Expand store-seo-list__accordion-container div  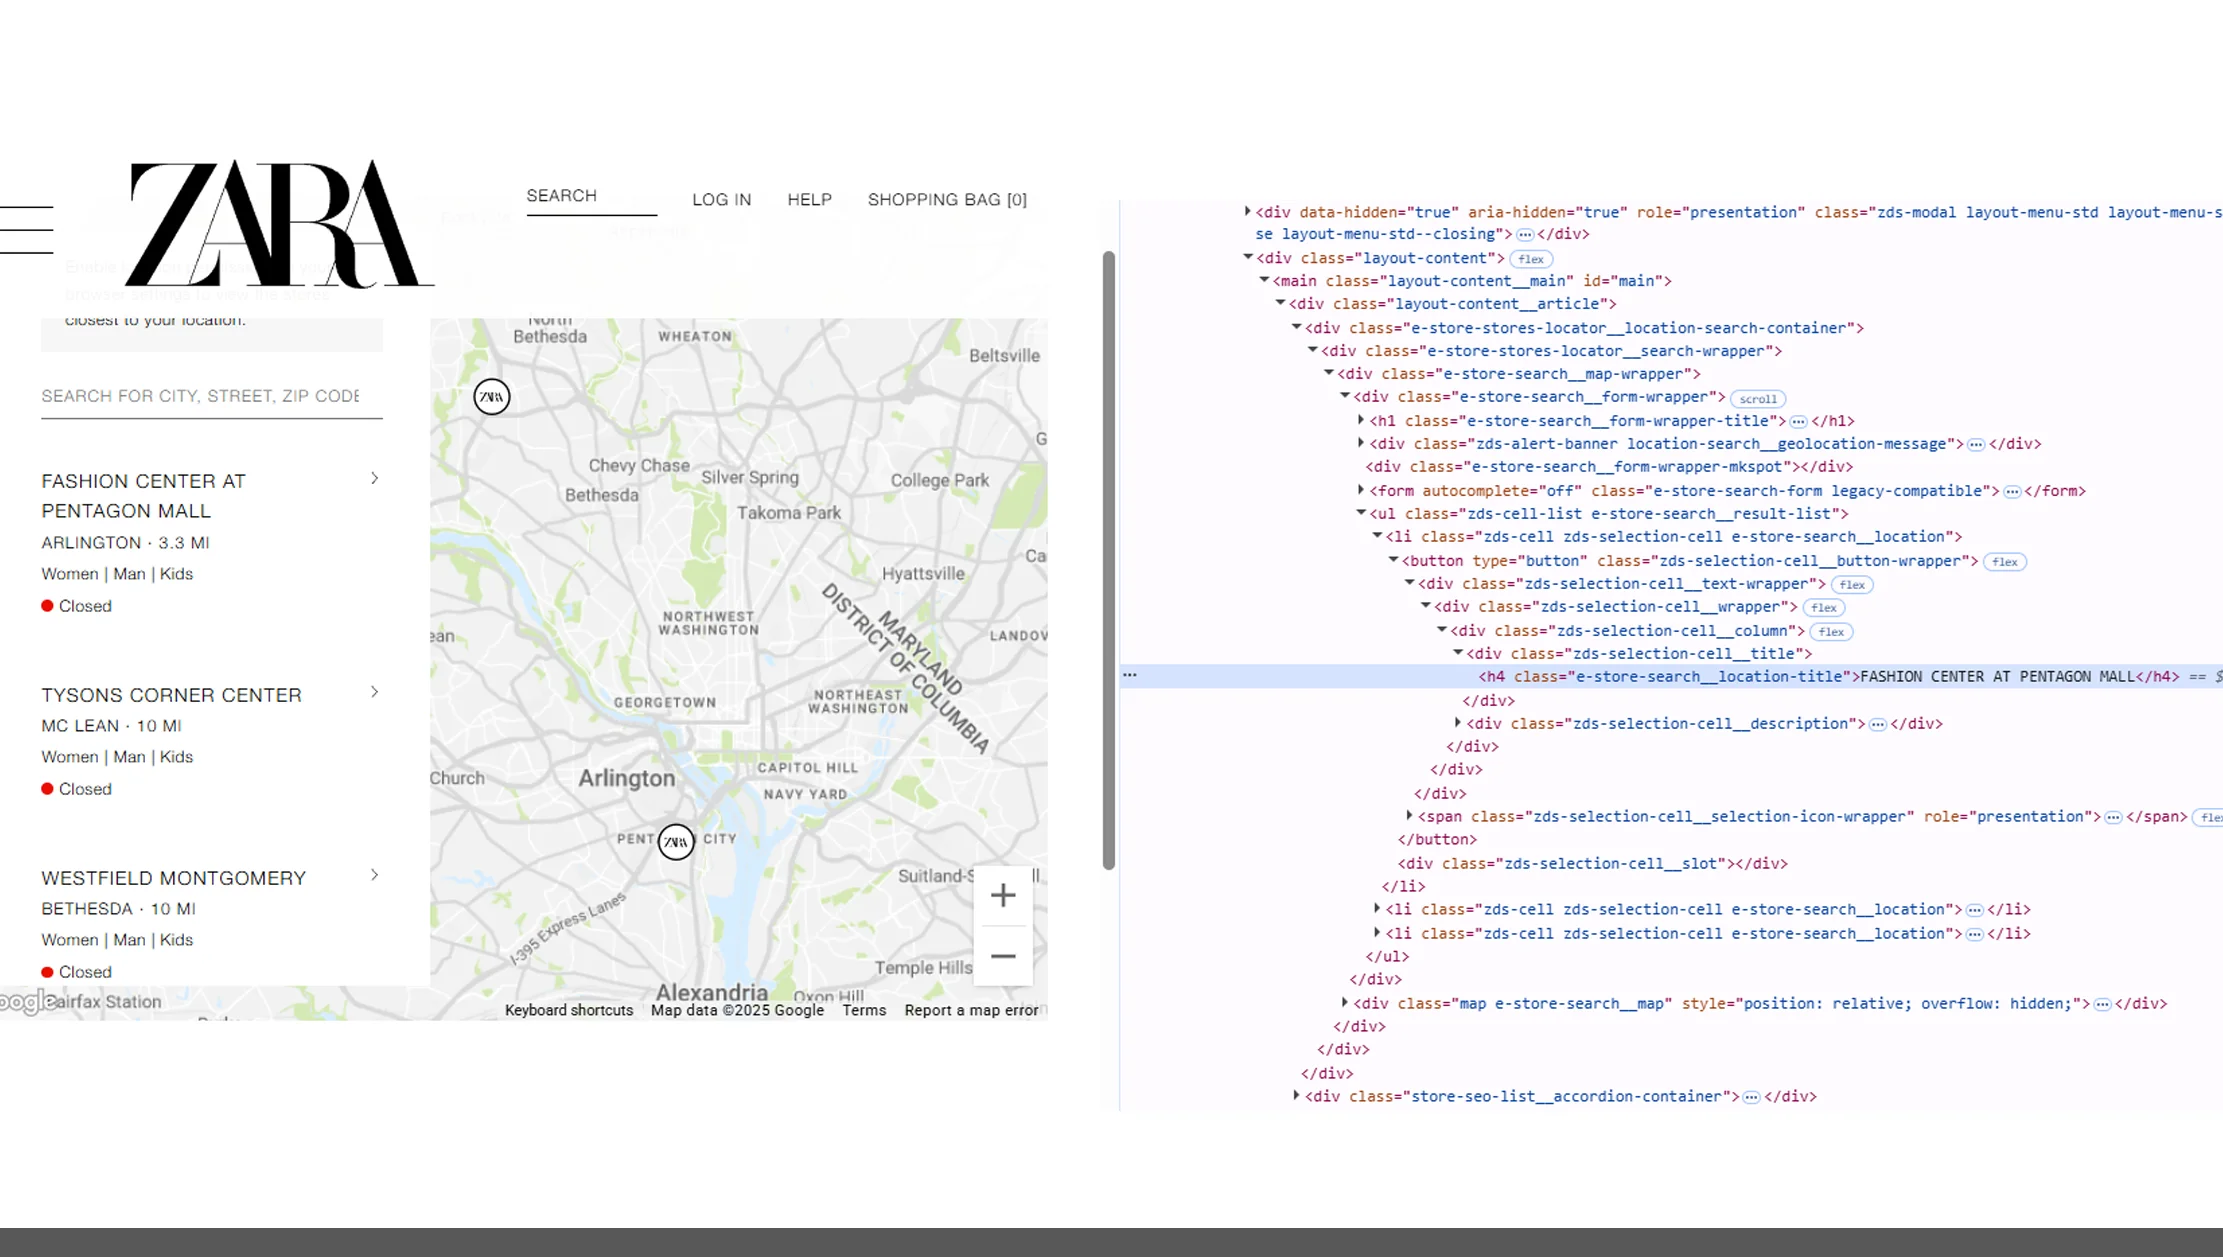point(1296,1096)
